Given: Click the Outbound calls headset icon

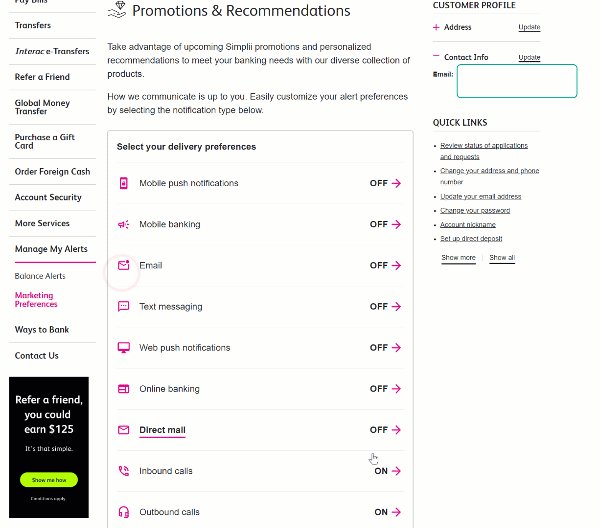Looking at the screenshot, I should click(x=124, y=512).
